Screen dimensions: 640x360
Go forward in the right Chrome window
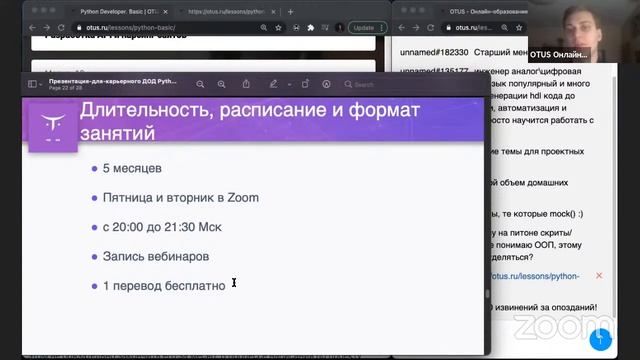tap(416, 27)
